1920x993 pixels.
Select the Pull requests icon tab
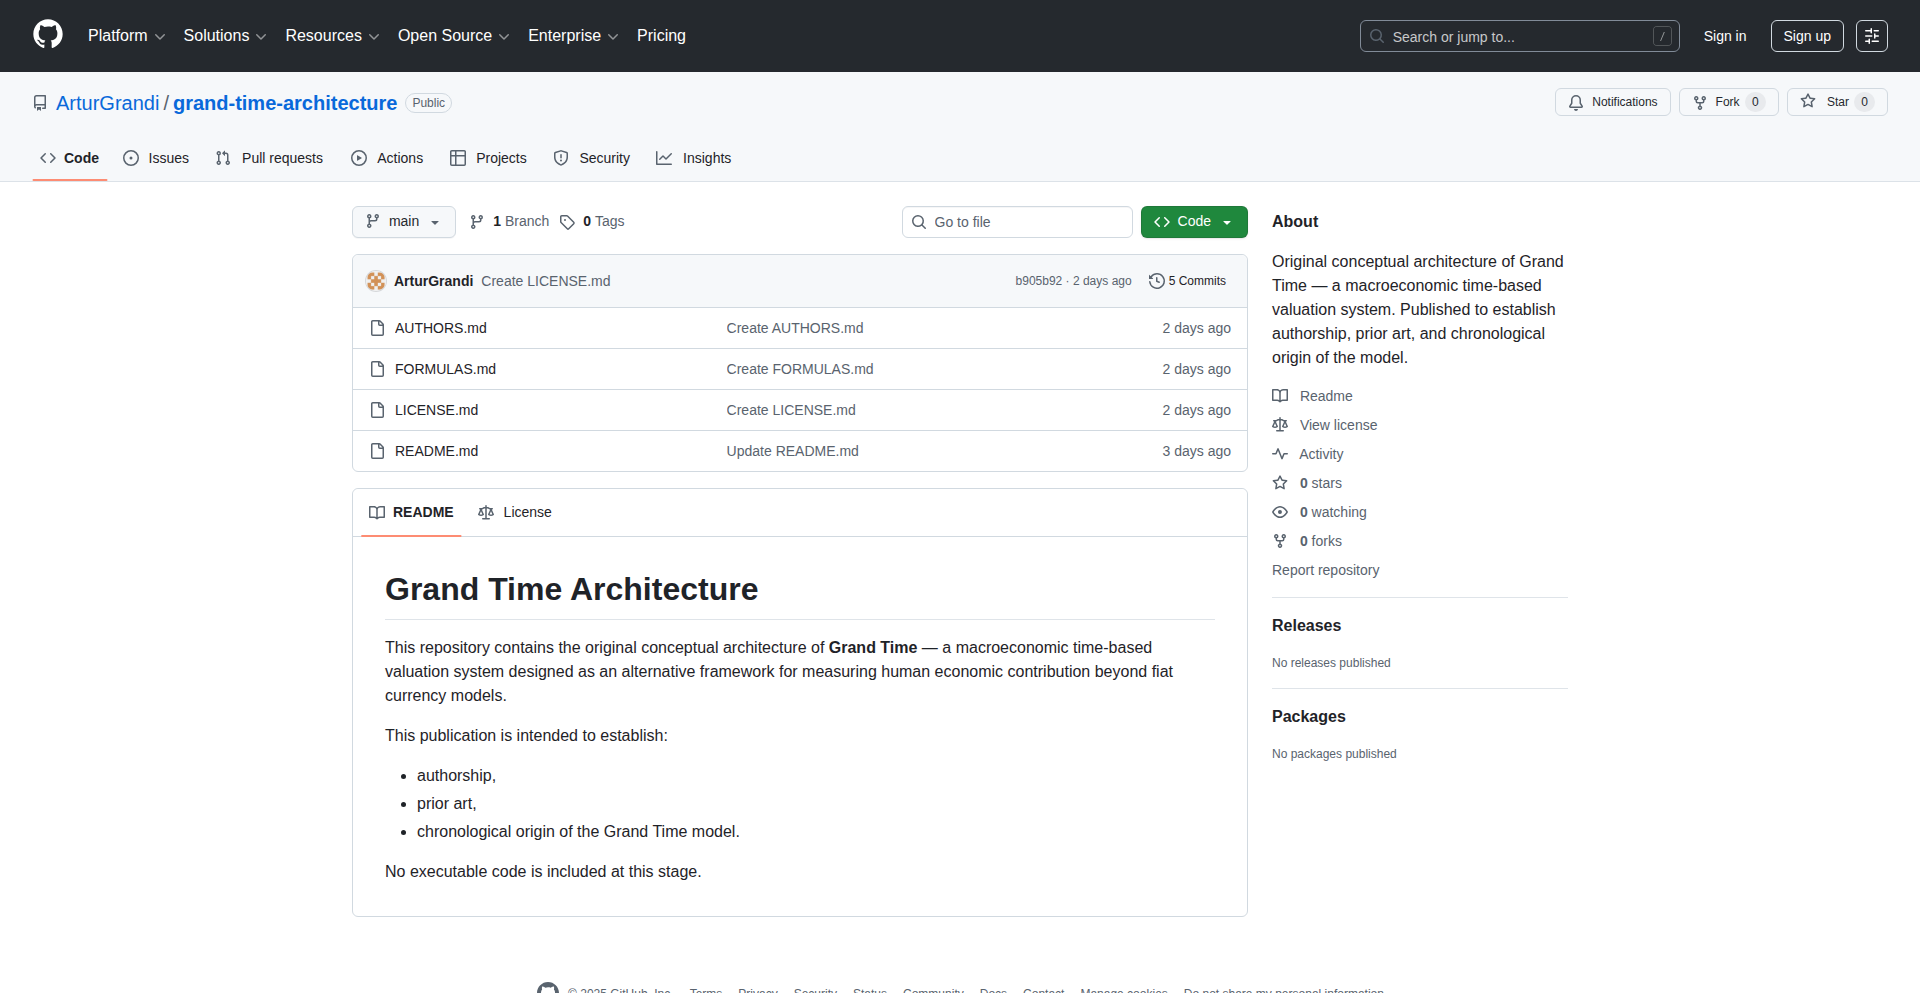[224, 158]
